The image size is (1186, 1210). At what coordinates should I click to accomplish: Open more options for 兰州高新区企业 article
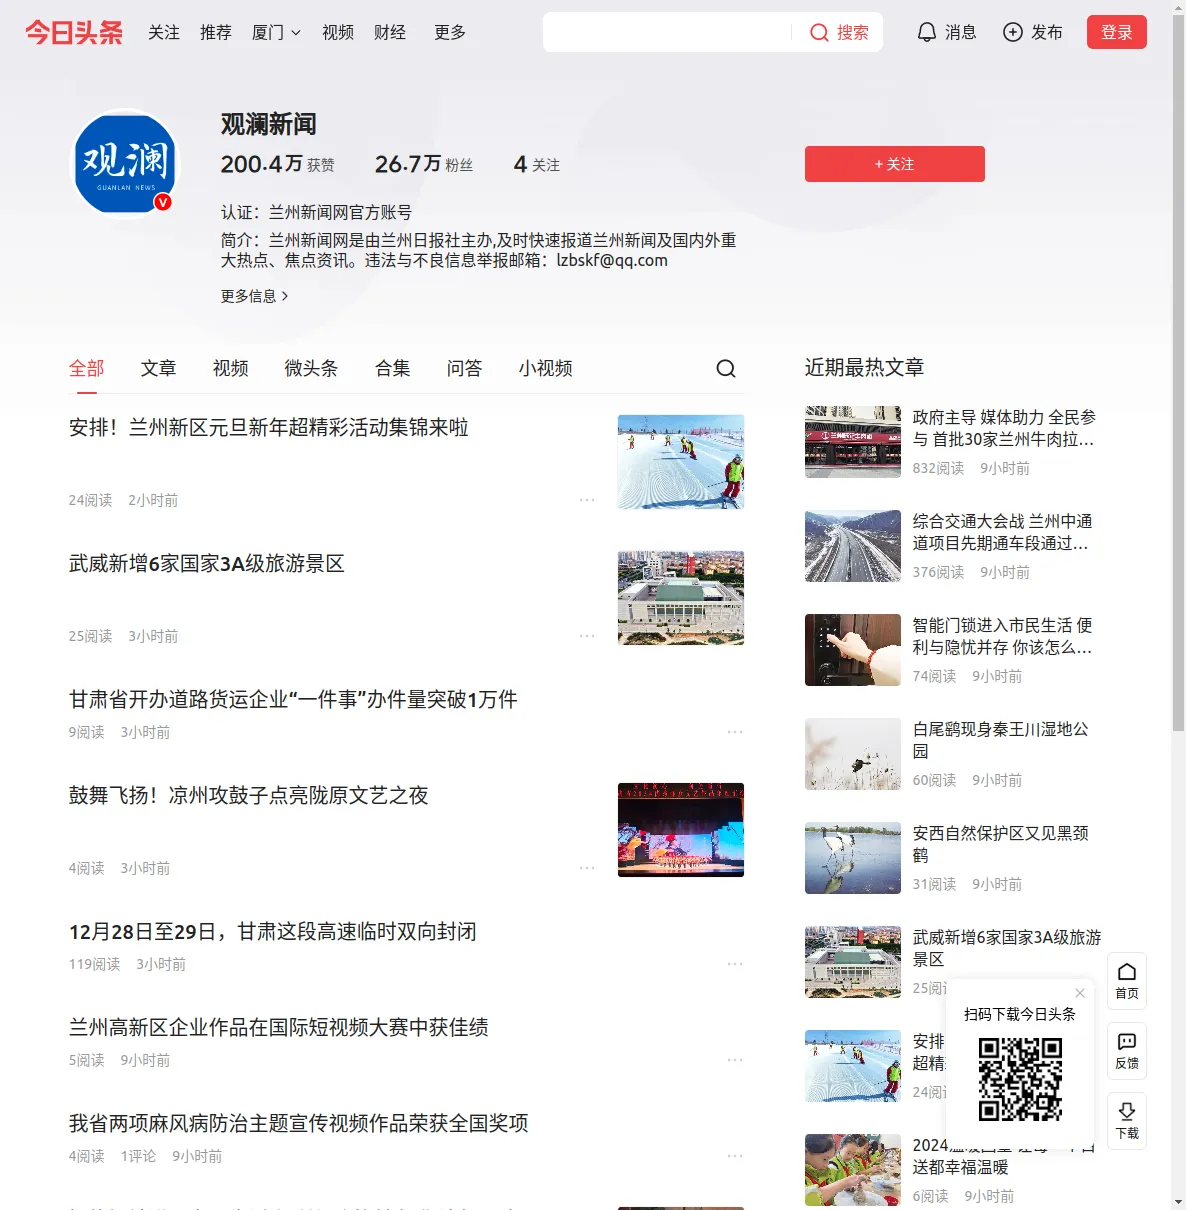tap(735, 1060)
